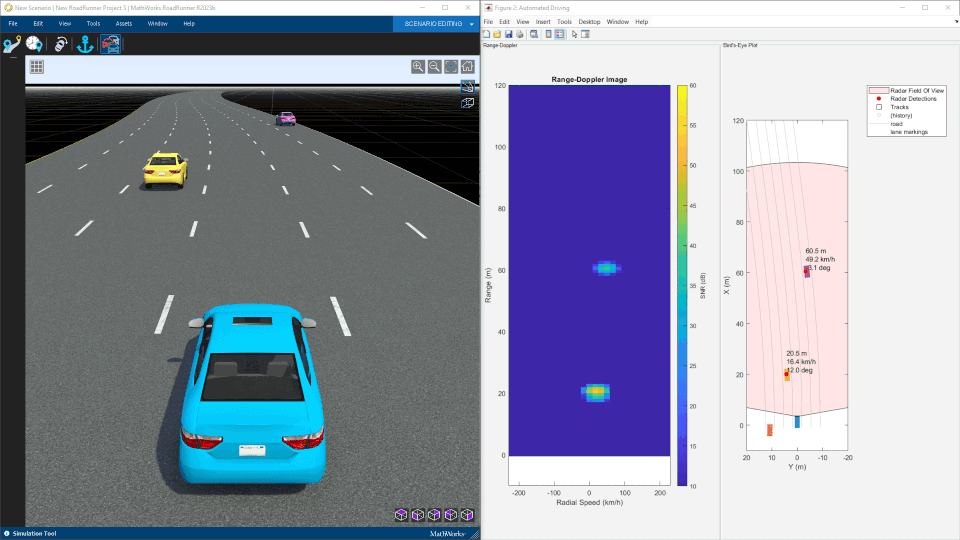Viewport: 960px width, 540px height.
Task: Select the yellow car in scene
Action: pos(165,169)
